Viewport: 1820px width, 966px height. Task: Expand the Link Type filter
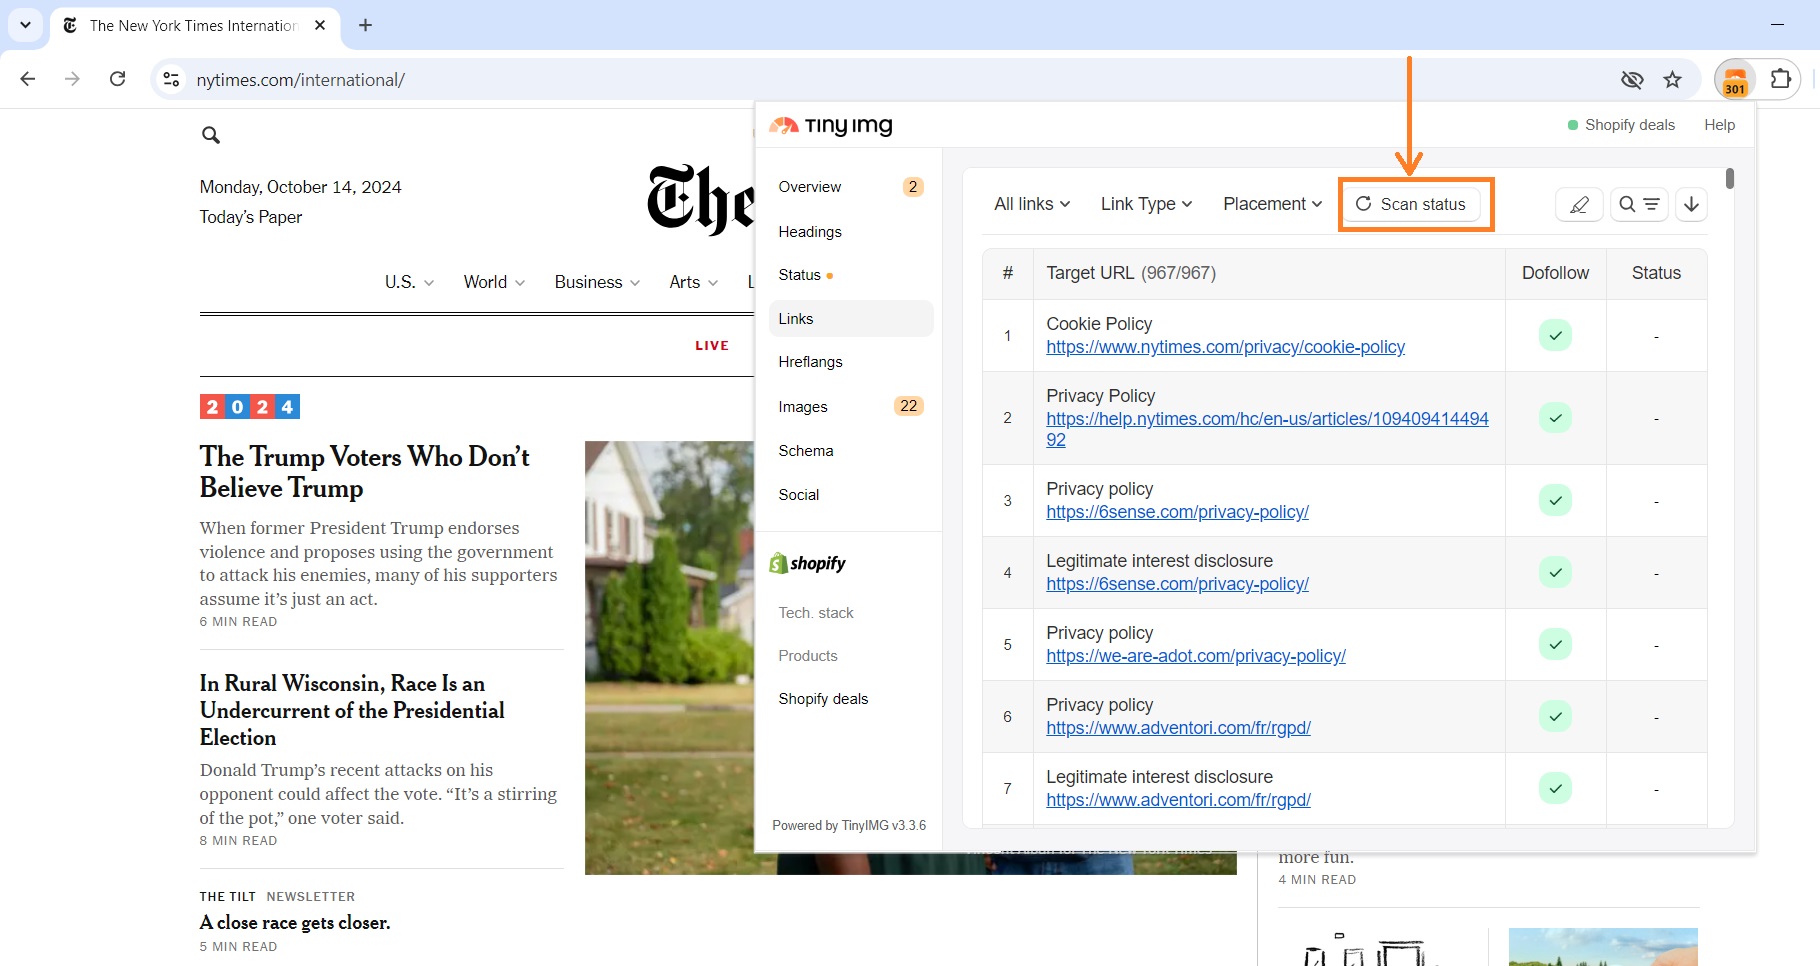coord(1145,204)
